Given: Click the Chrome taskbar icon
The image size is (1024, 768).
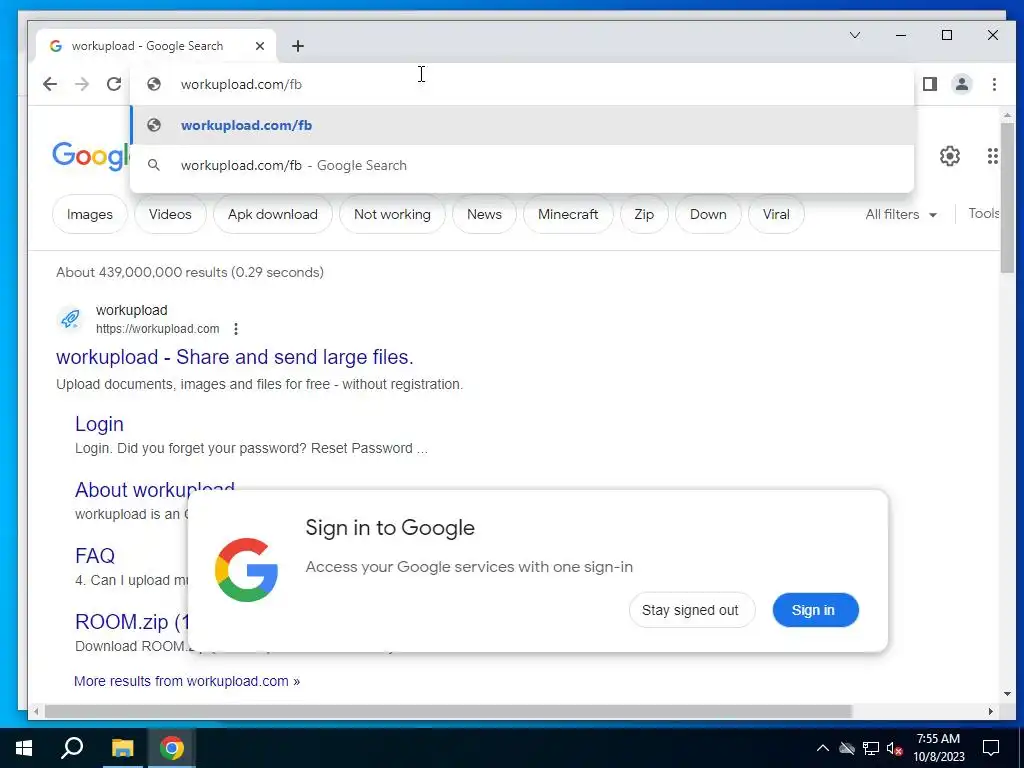Looking at the screenshot, I should [x=172, y=748].
